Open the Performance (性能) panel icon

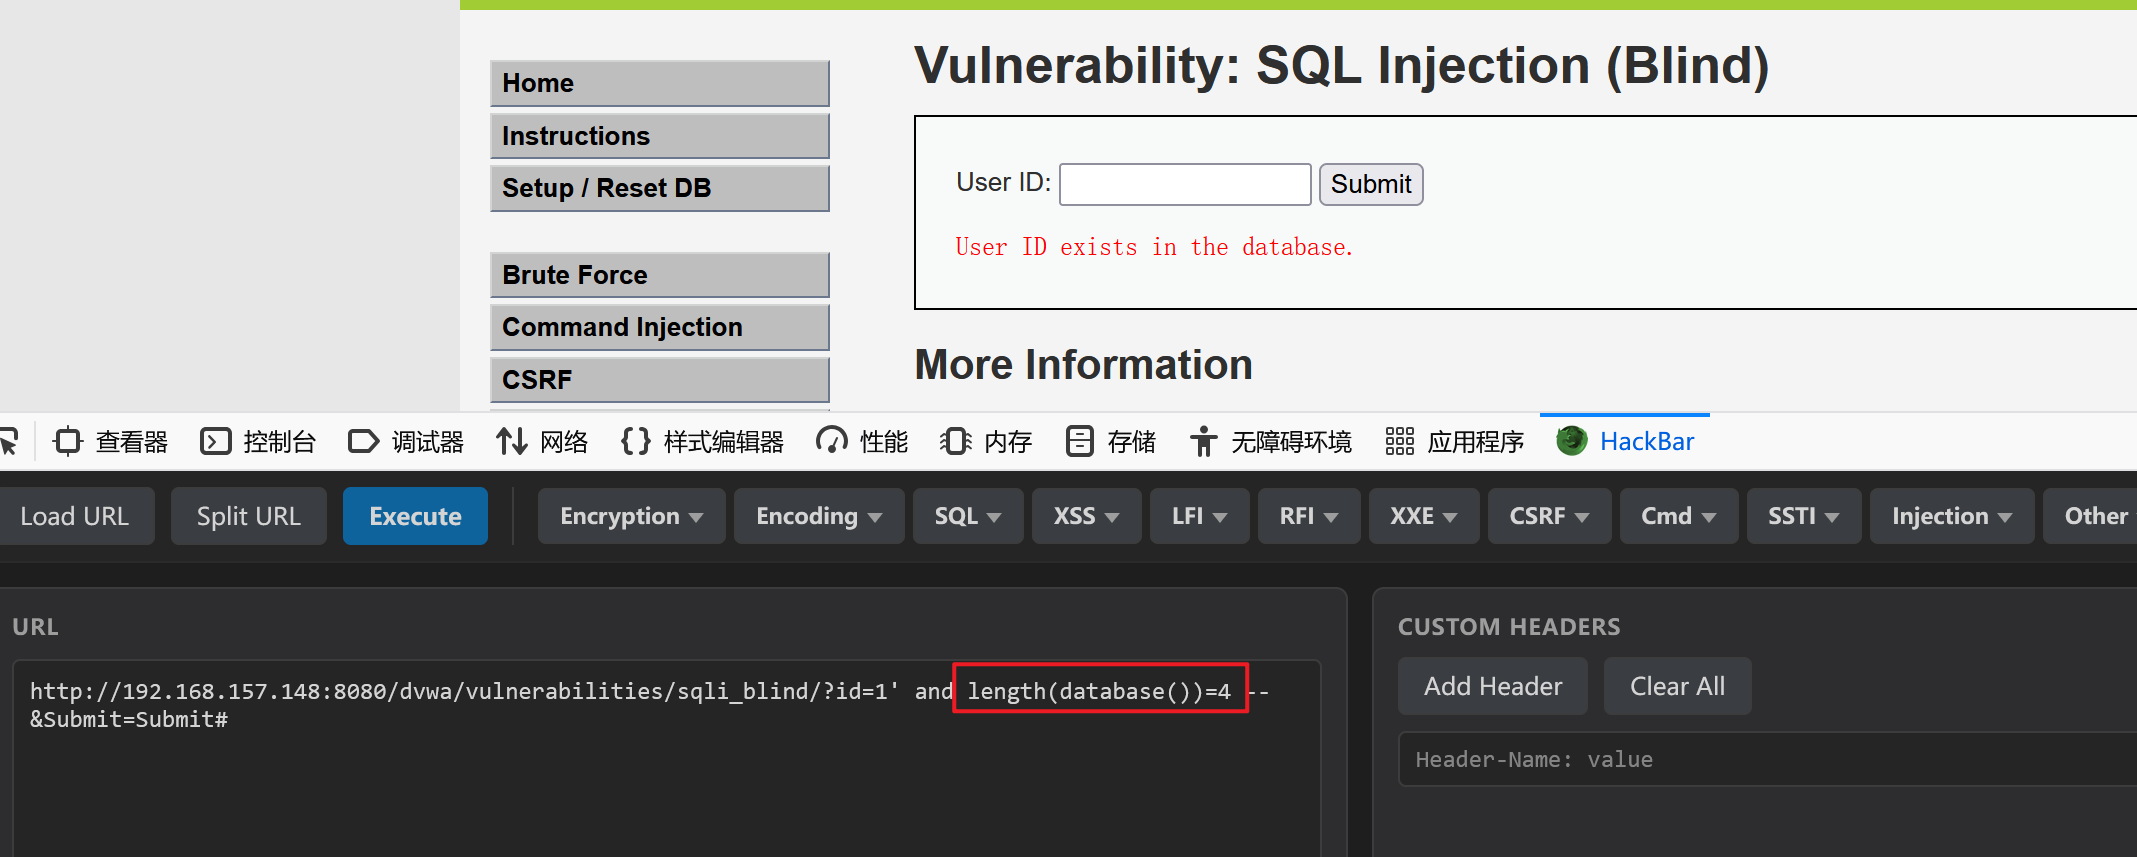click(x=831, y=441)
